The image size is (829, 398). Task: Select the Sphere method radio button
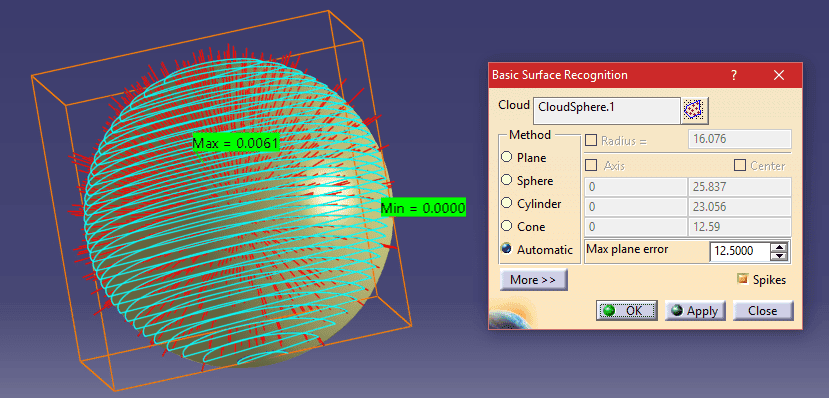[506, 180]
